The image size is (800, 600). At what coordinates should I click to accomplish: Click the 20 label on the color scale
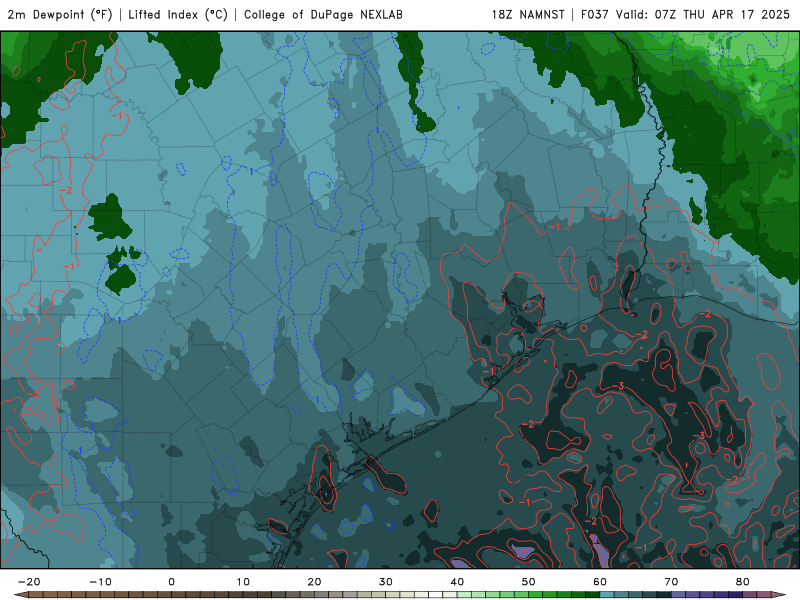point(314,582)
